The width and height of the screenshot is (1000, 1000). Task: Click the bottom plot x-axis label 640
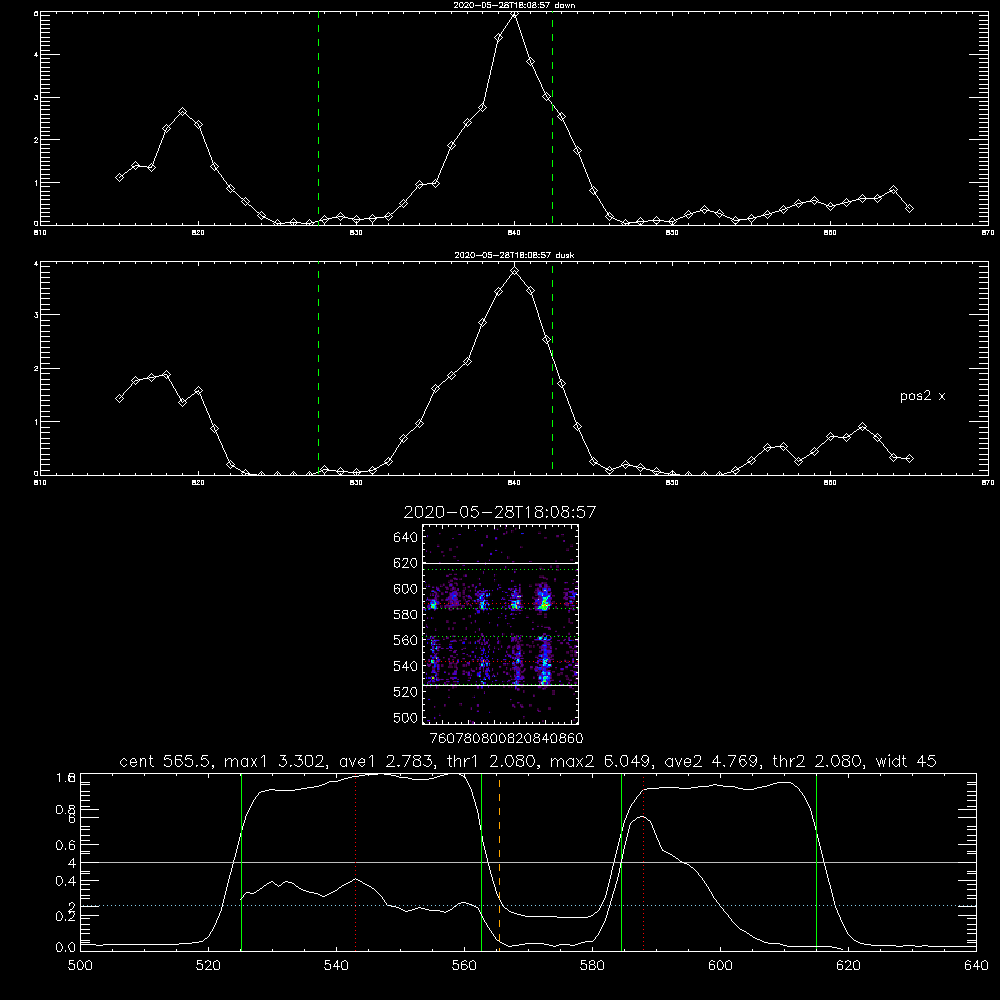[976, 966]
